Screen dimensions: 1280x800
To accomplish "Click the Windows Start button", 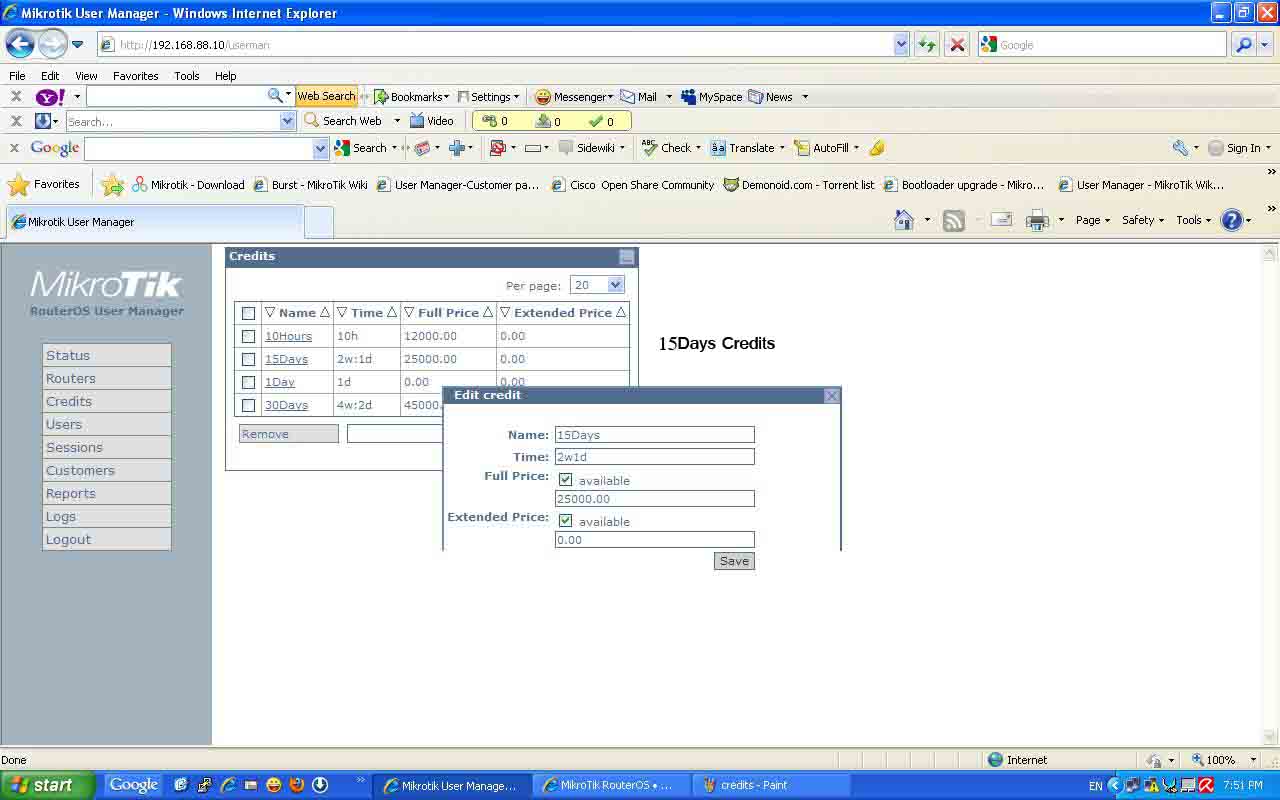I will click(x=47, y=785).
